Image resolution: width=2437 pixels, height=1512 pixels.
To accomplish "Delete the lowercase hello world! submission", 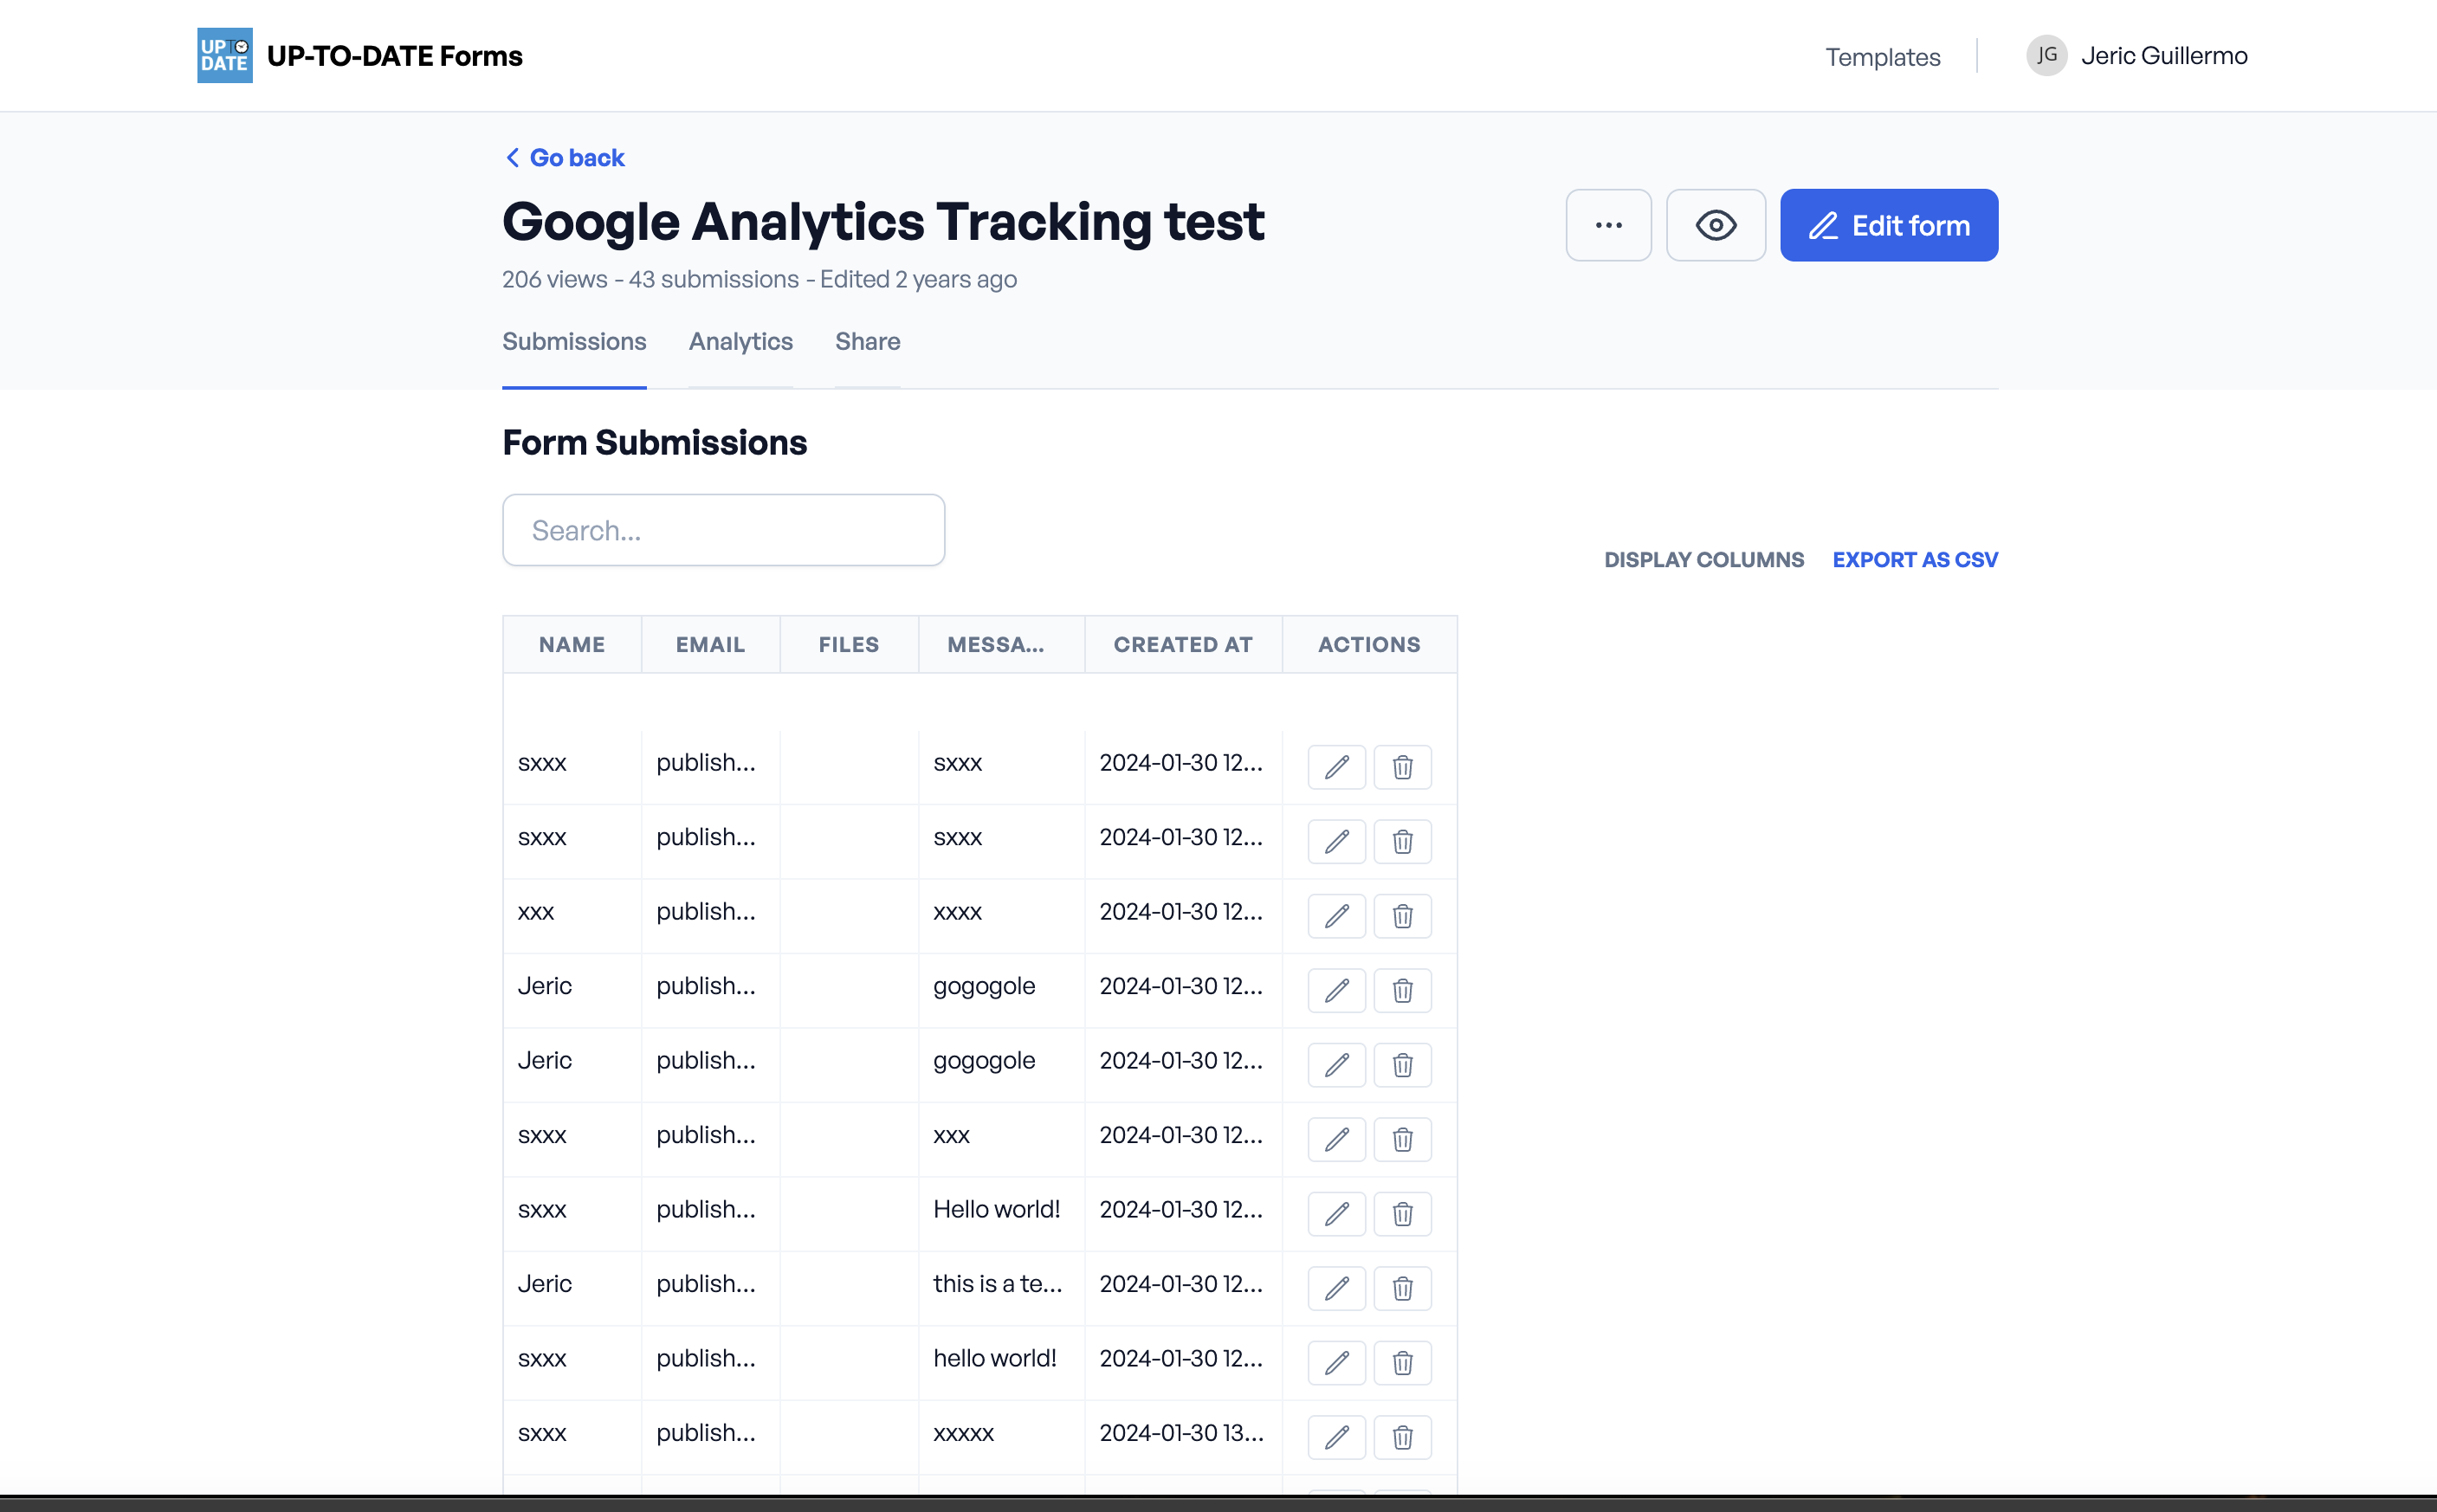I will click(1402, 1363).
